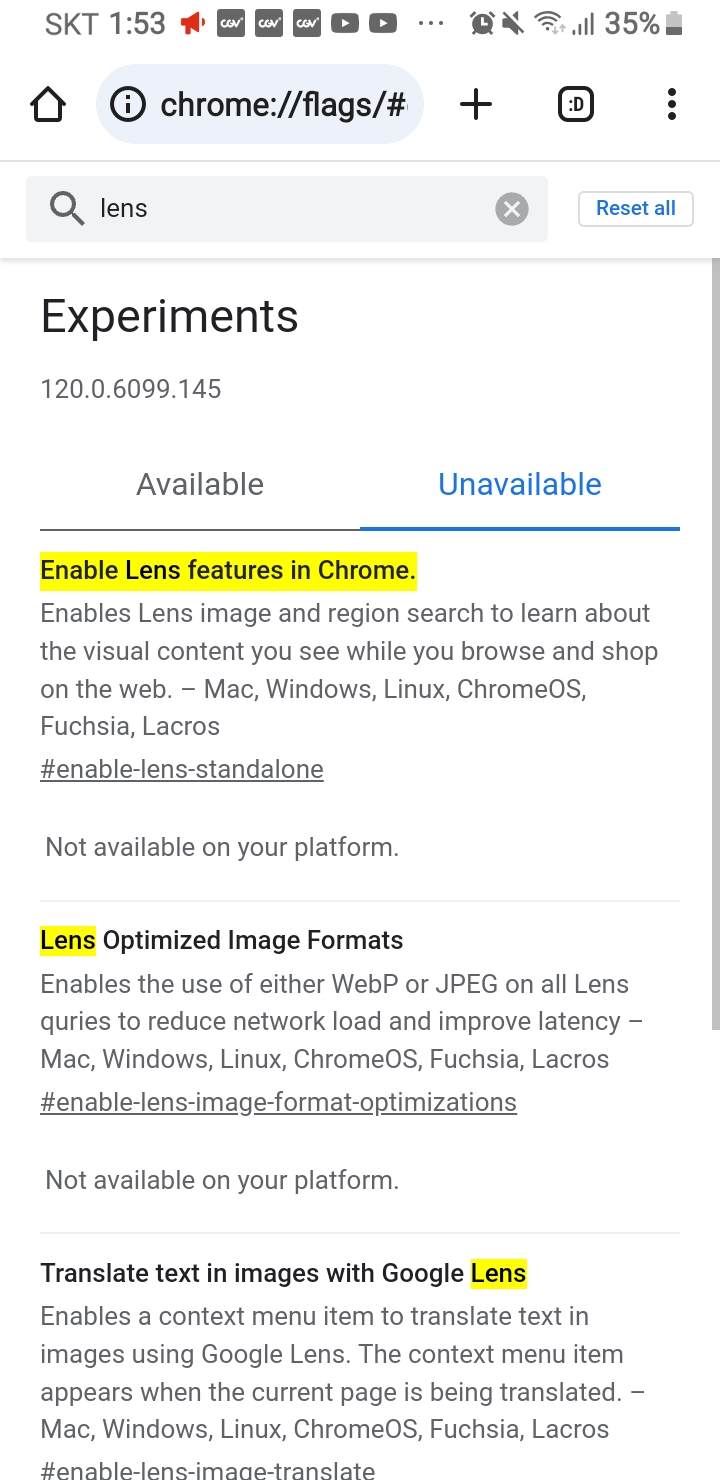Select the Enable Lens features in Chrome heading
720x1480 pixels.
click(228, 570)
